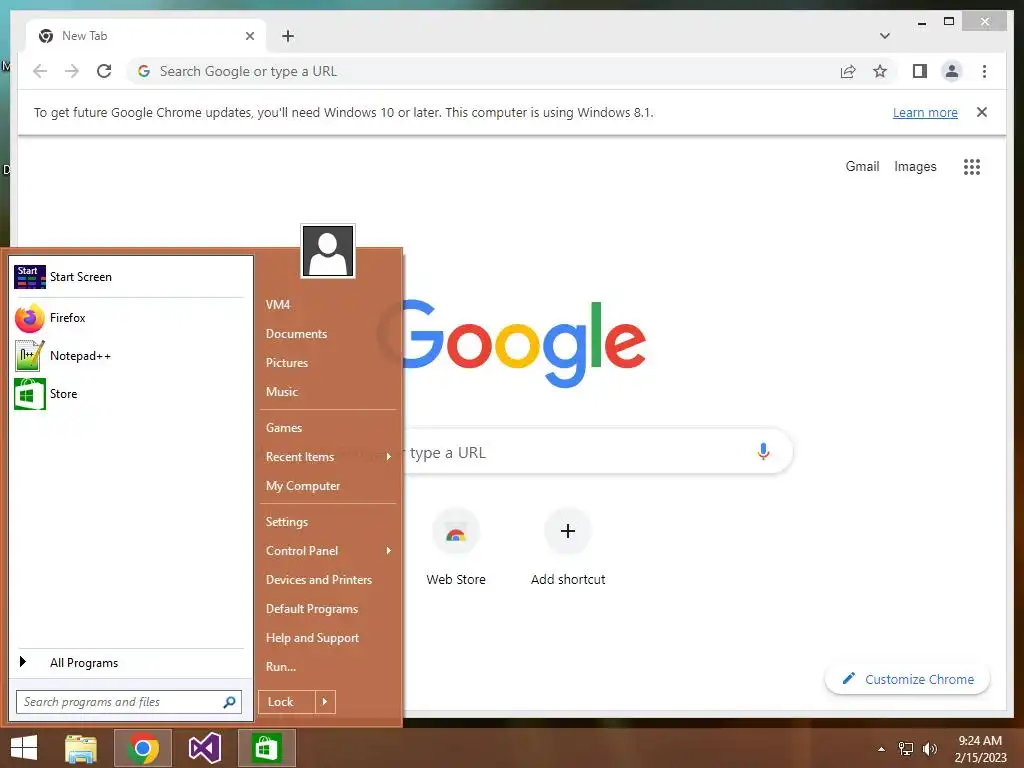
Task: Click the taskbar clock and date
Action: click(x=980, y=749)
